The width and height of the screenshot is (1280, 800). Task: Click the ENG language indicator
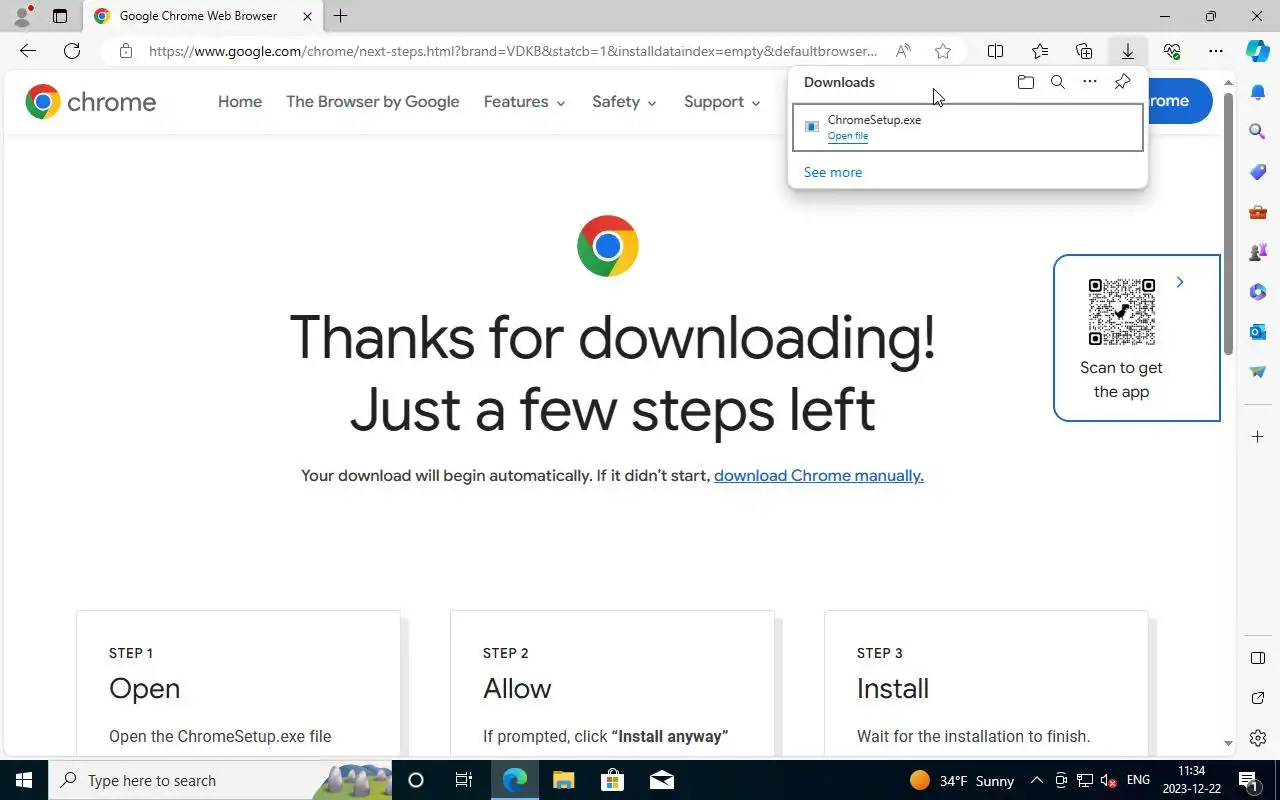click(1138, 780)
